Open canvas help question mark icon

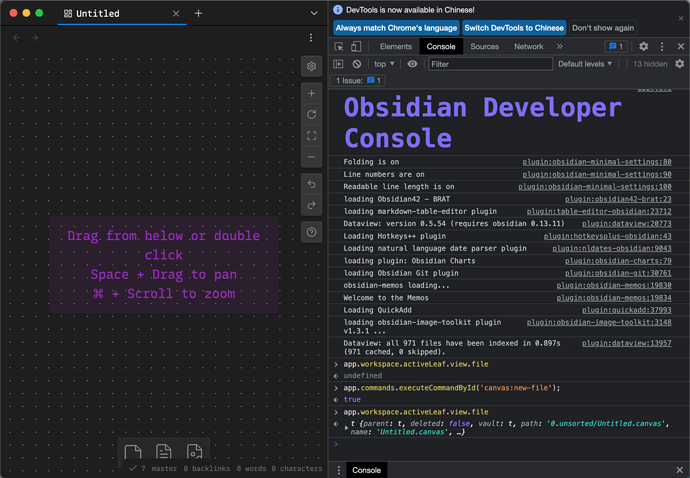coord(312,232)
